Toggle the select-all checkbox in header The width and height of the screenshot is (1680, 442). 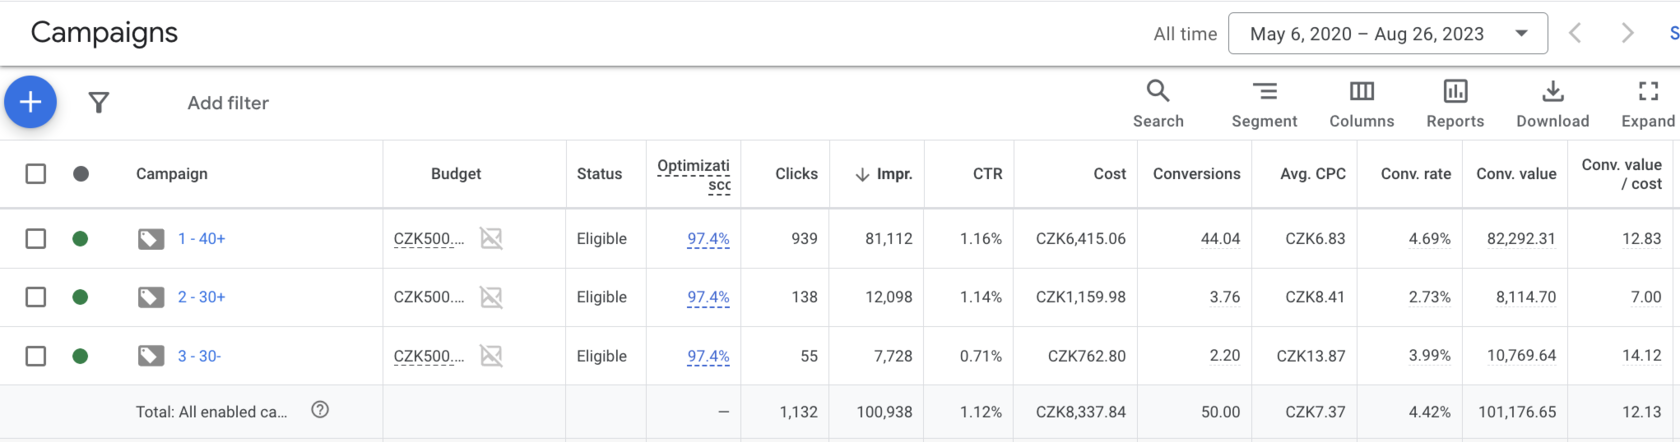tap(36, 174)
